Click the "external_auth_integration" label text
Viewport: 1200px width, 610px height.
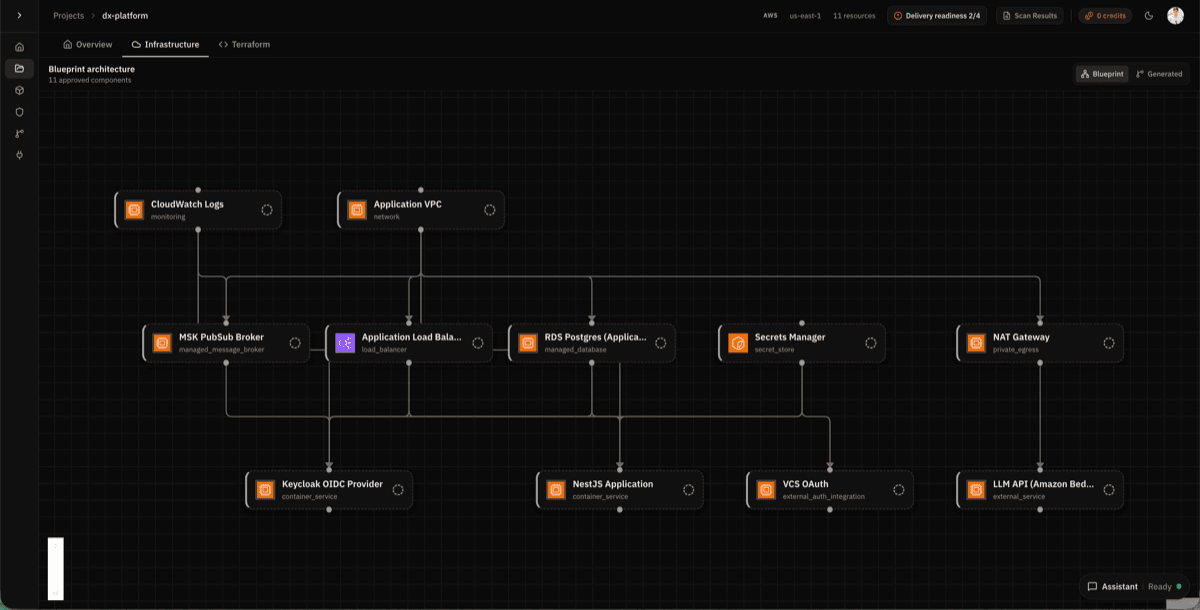pos(824,497)
